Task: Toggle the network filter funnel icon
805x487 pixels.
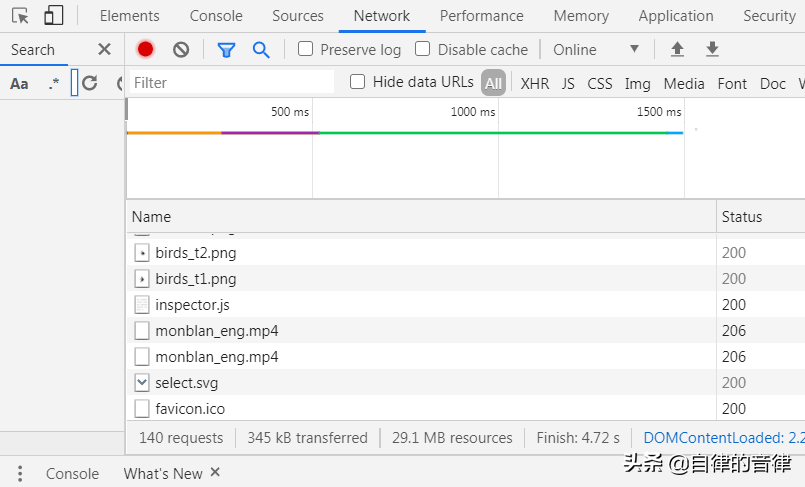Action: (227, 50)
